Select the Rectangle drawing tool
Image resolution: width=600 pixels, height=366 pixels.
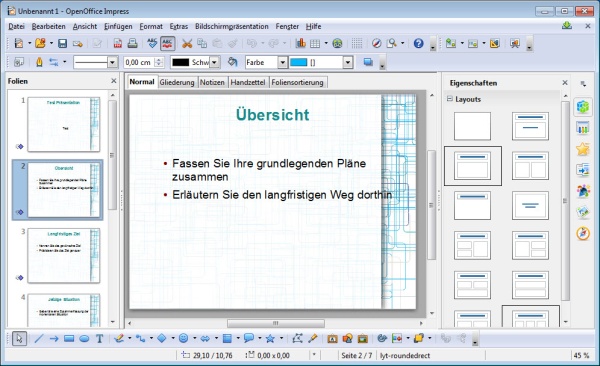[69, 338]
